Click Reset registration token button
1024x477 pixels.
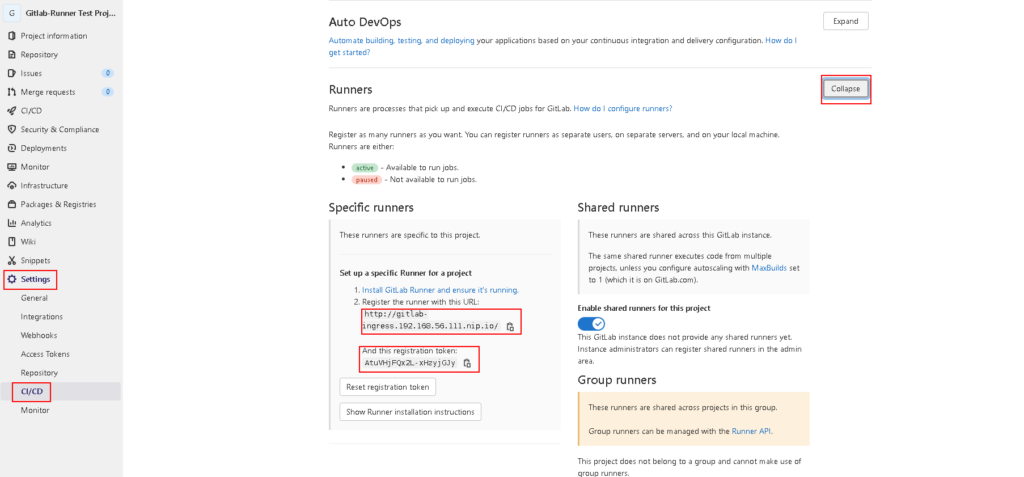[x=388, y=387]
